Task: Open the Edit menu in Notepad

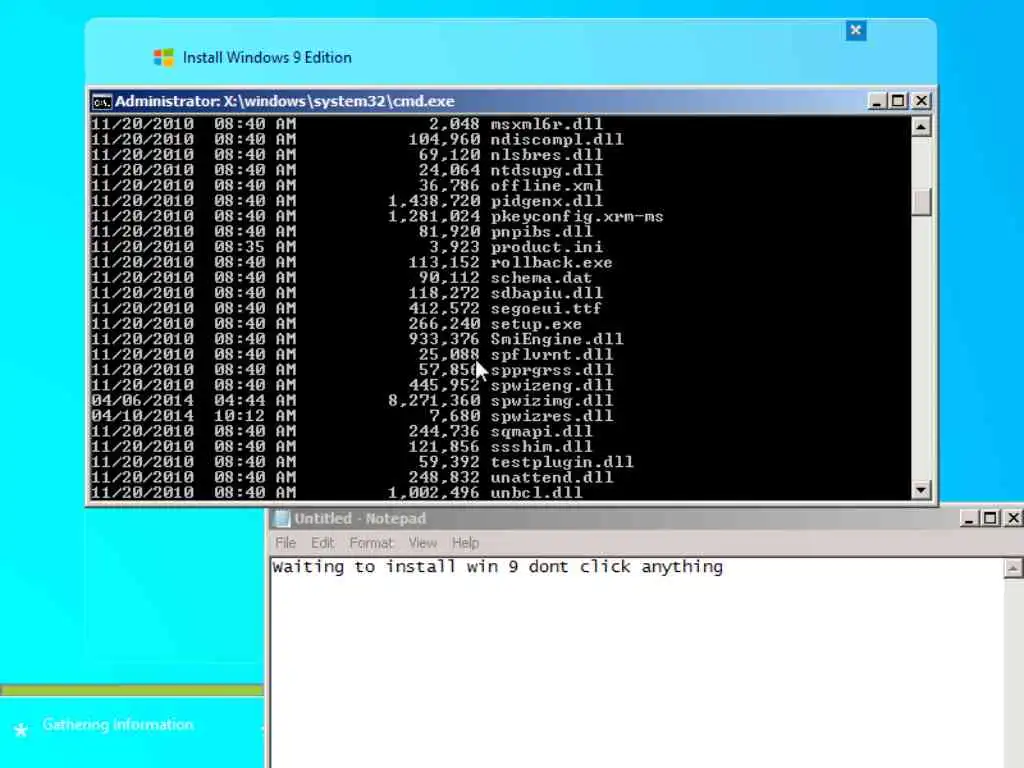Action: click(x=323, y=543)
